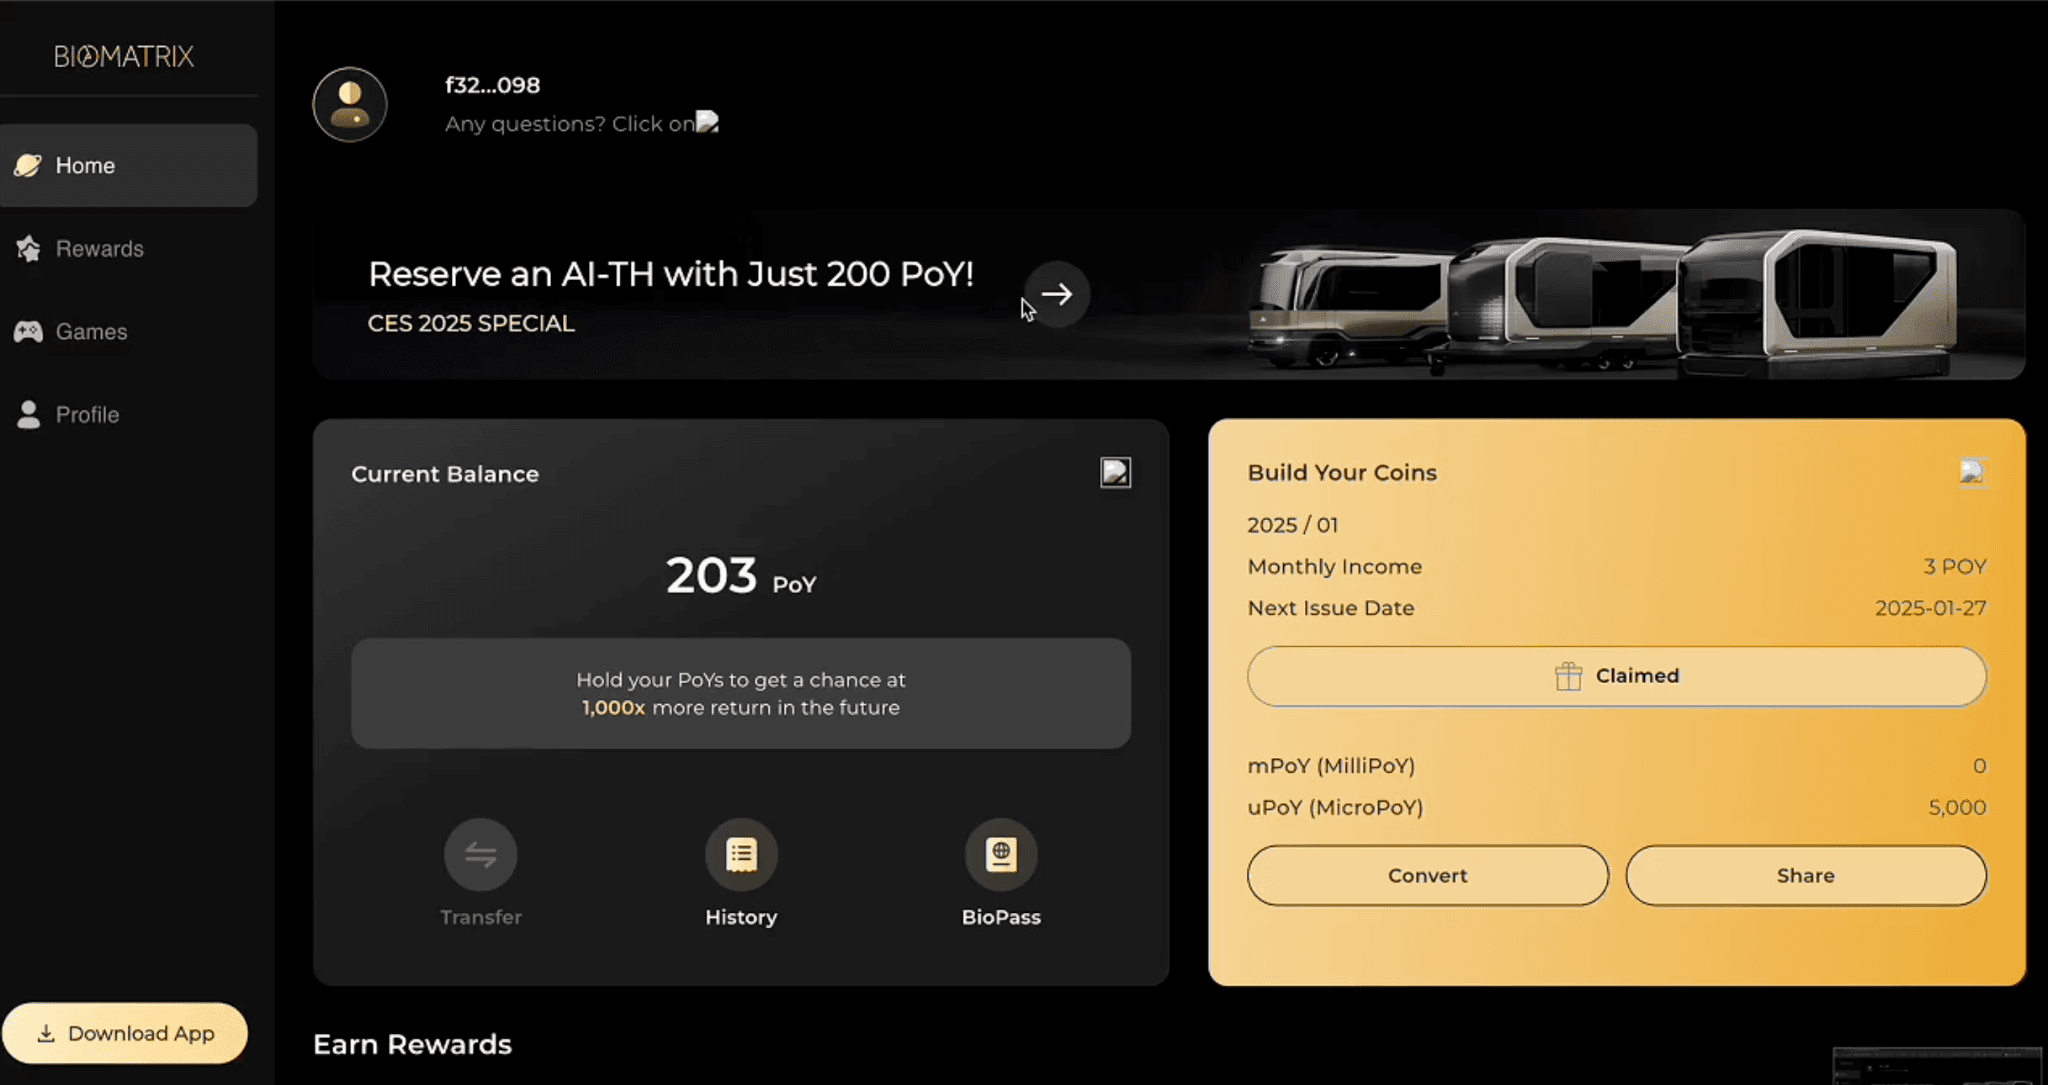Click the icon on Build Your Coins card

click(x=1972, y=471)
